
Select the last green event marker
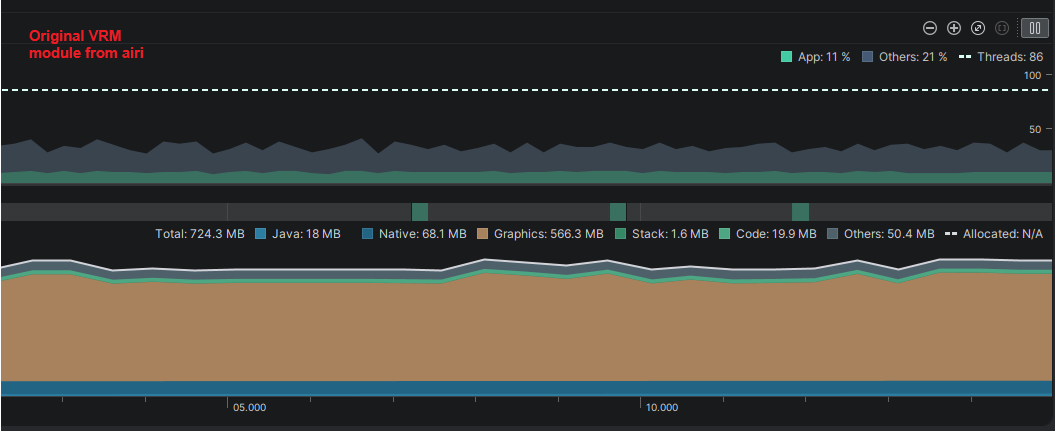tap(800, 211)
